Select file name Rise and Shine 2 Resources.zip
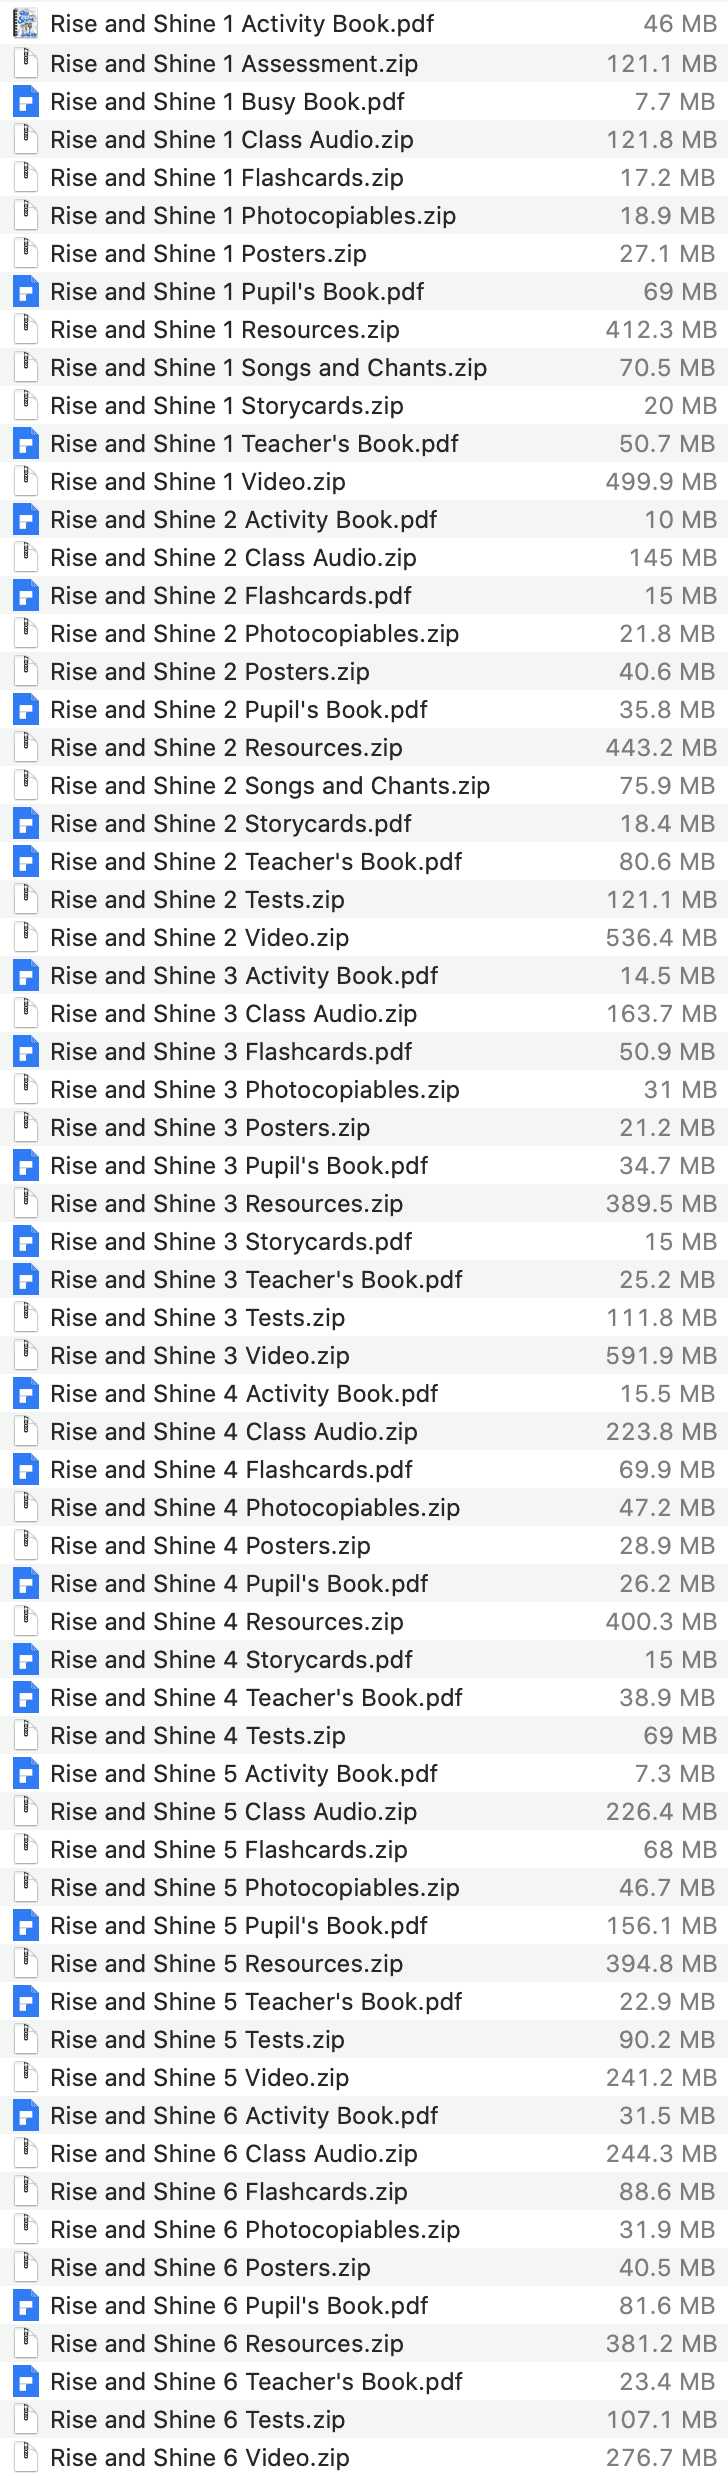728x2476 pixels. coord(226,748)
